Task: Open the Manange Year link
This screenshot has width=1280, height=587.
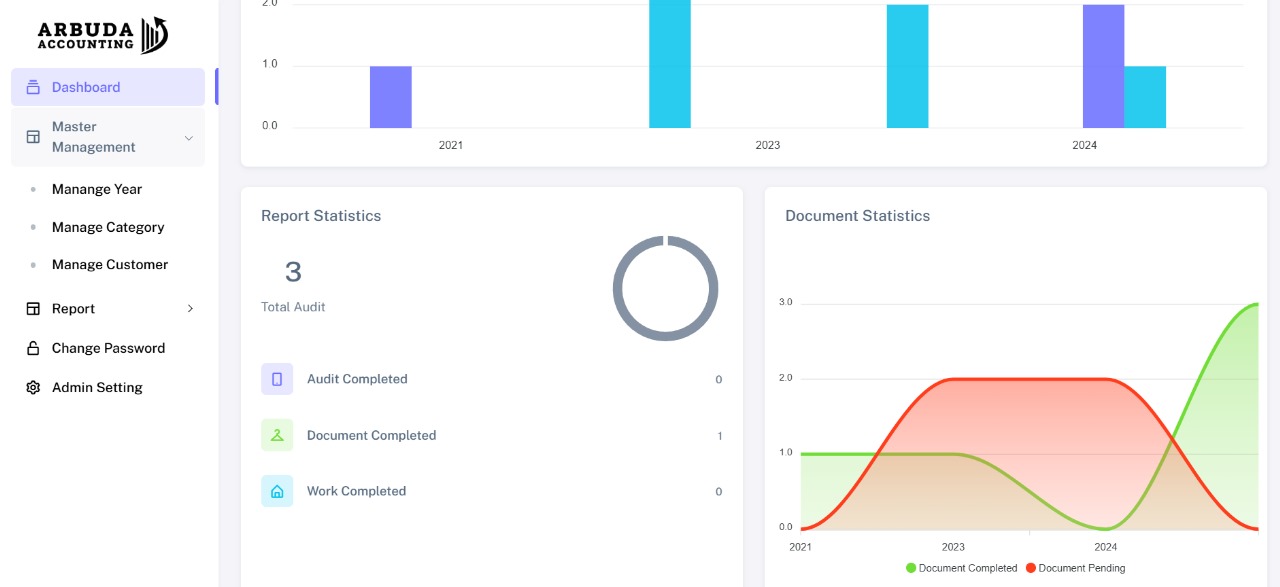Action: pyautogui.click(x=97, y=189)
